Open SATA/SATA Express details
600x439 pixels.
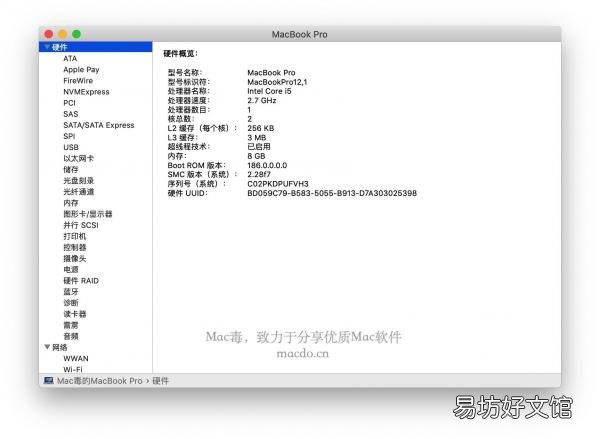(x=99, y=125)
